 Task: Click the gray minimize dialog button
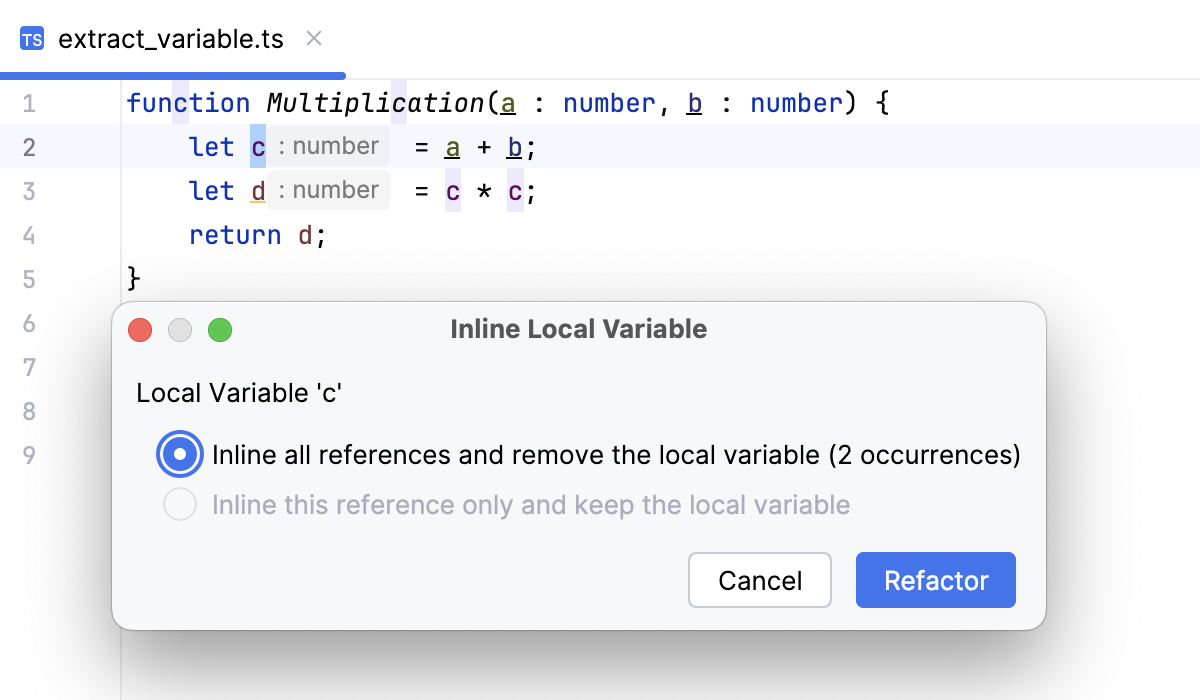tap(180, 330)
